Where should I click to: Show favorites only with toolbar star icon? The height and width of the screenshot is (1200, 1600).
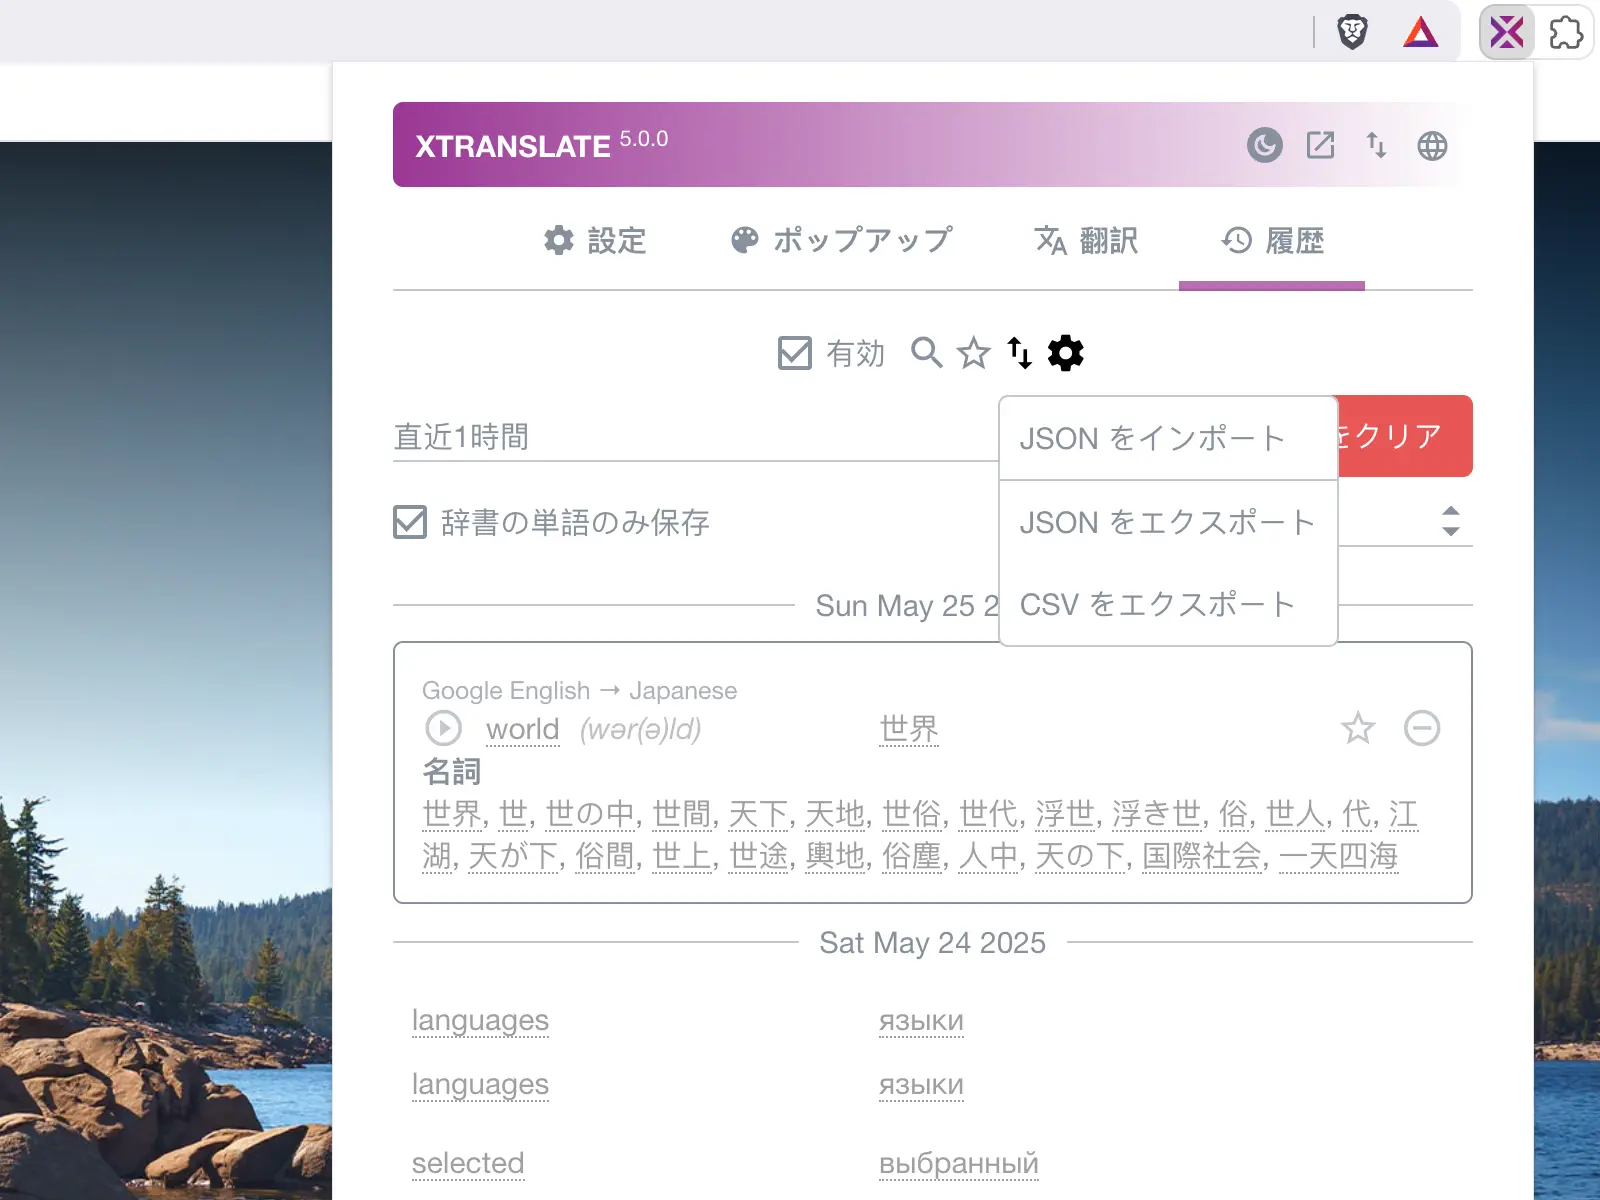[x=973, y=353]
